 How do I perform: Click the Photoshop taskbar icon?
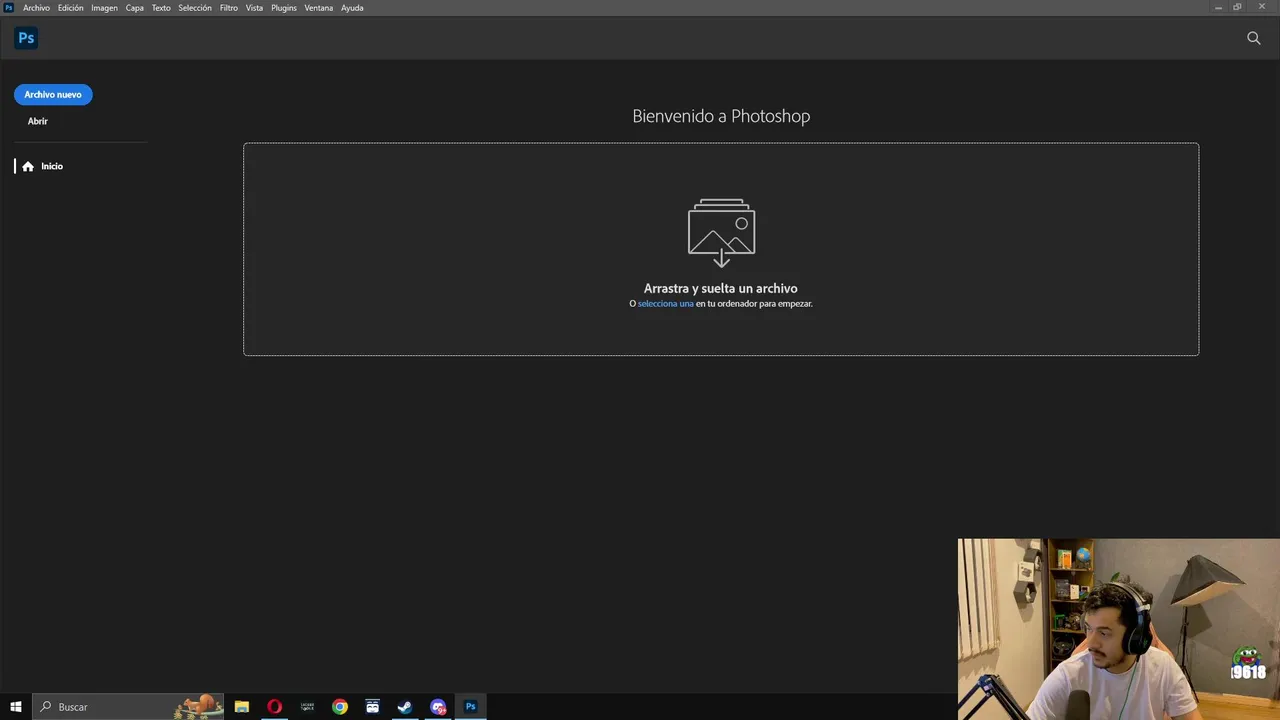pos(470,707)
